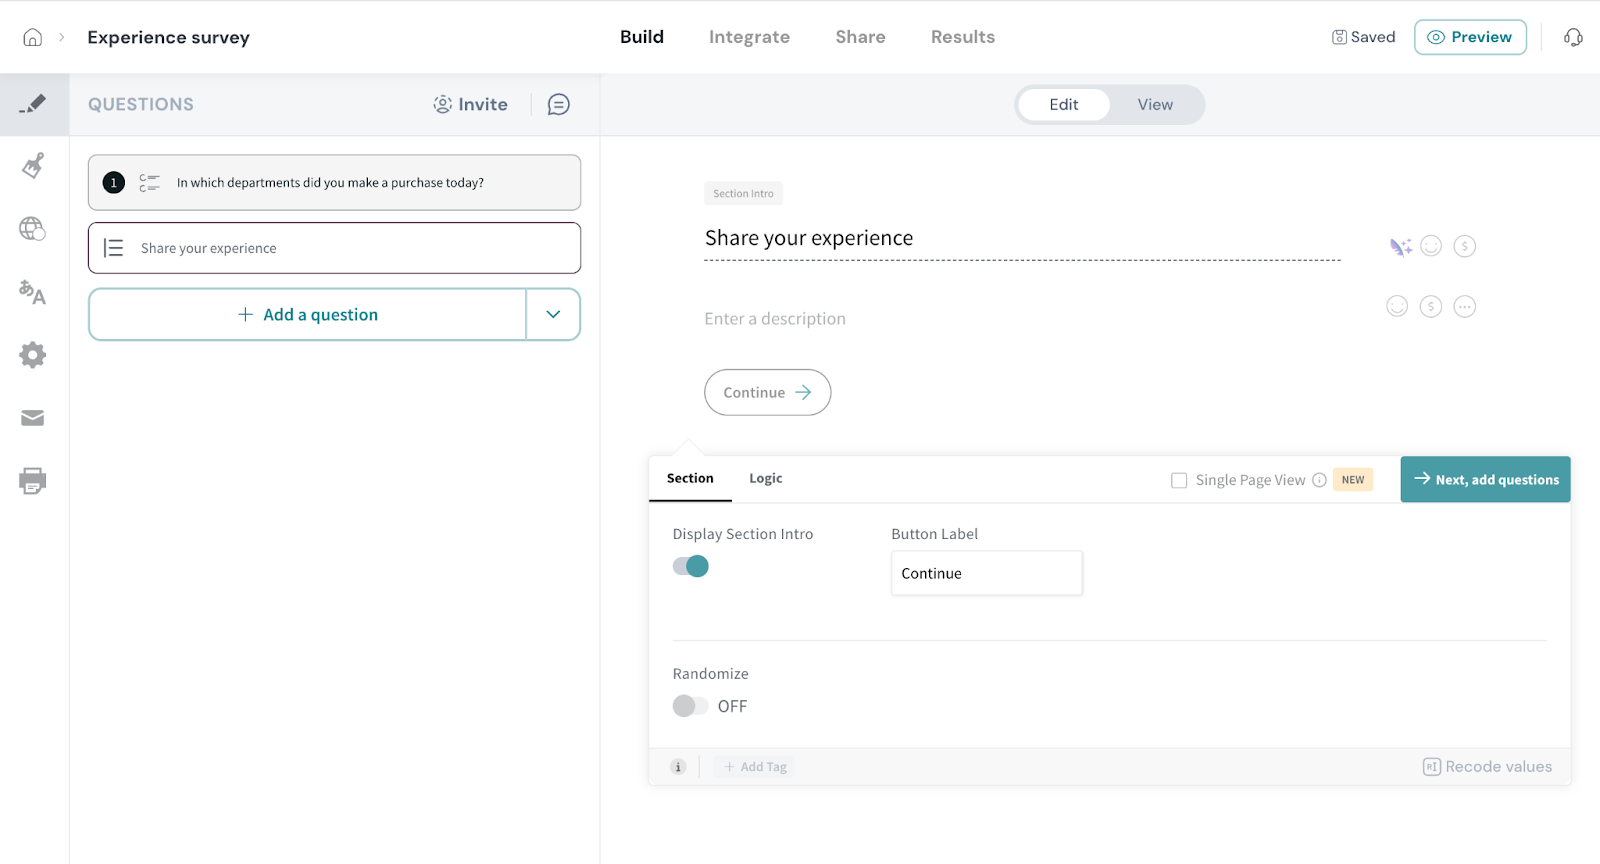Image resolution: width=1600 pixels, height=864 pixels.
Task: Switch to the Logic tab
Action: point(765,479)
